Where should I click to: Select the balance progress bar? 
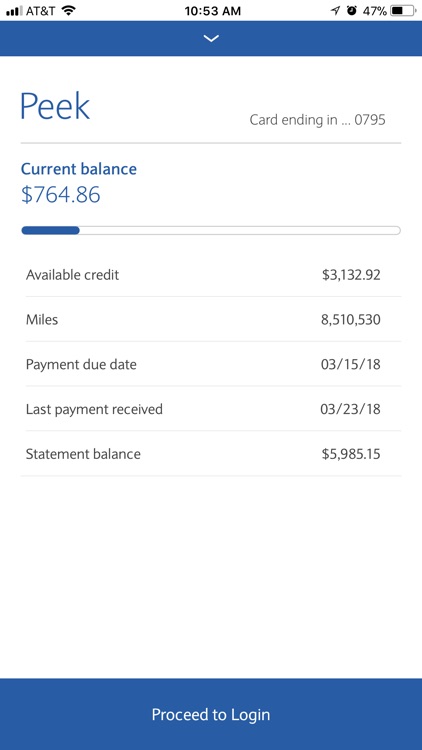[x=211, y=231]
